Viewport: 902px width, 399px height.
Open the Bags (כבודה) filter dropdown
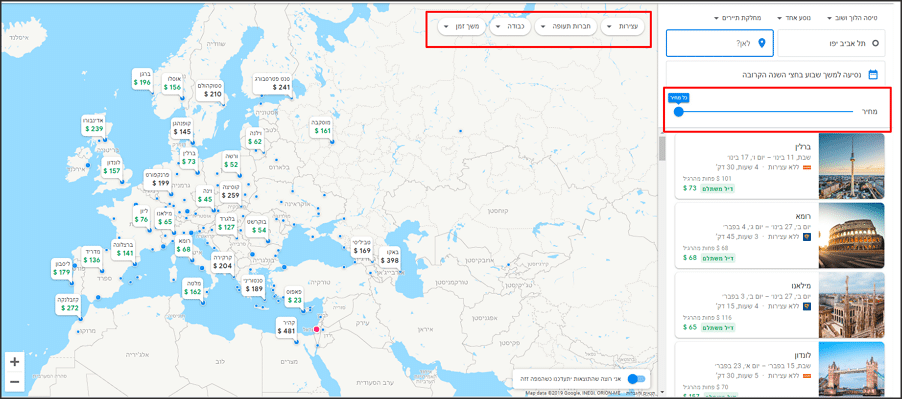pyautogui.click(x=510, y=27)
